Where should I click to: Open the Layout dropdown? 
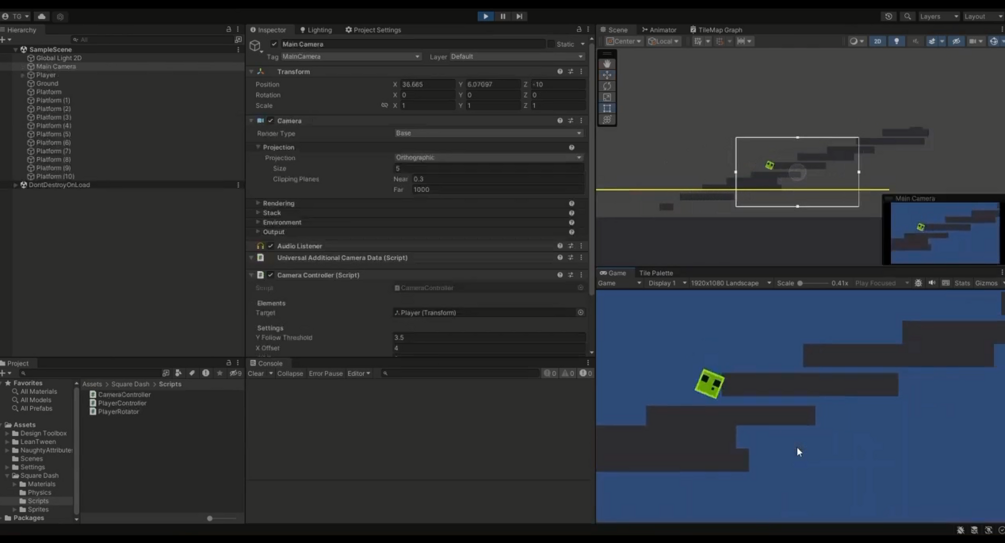click(x=982, y=17)
